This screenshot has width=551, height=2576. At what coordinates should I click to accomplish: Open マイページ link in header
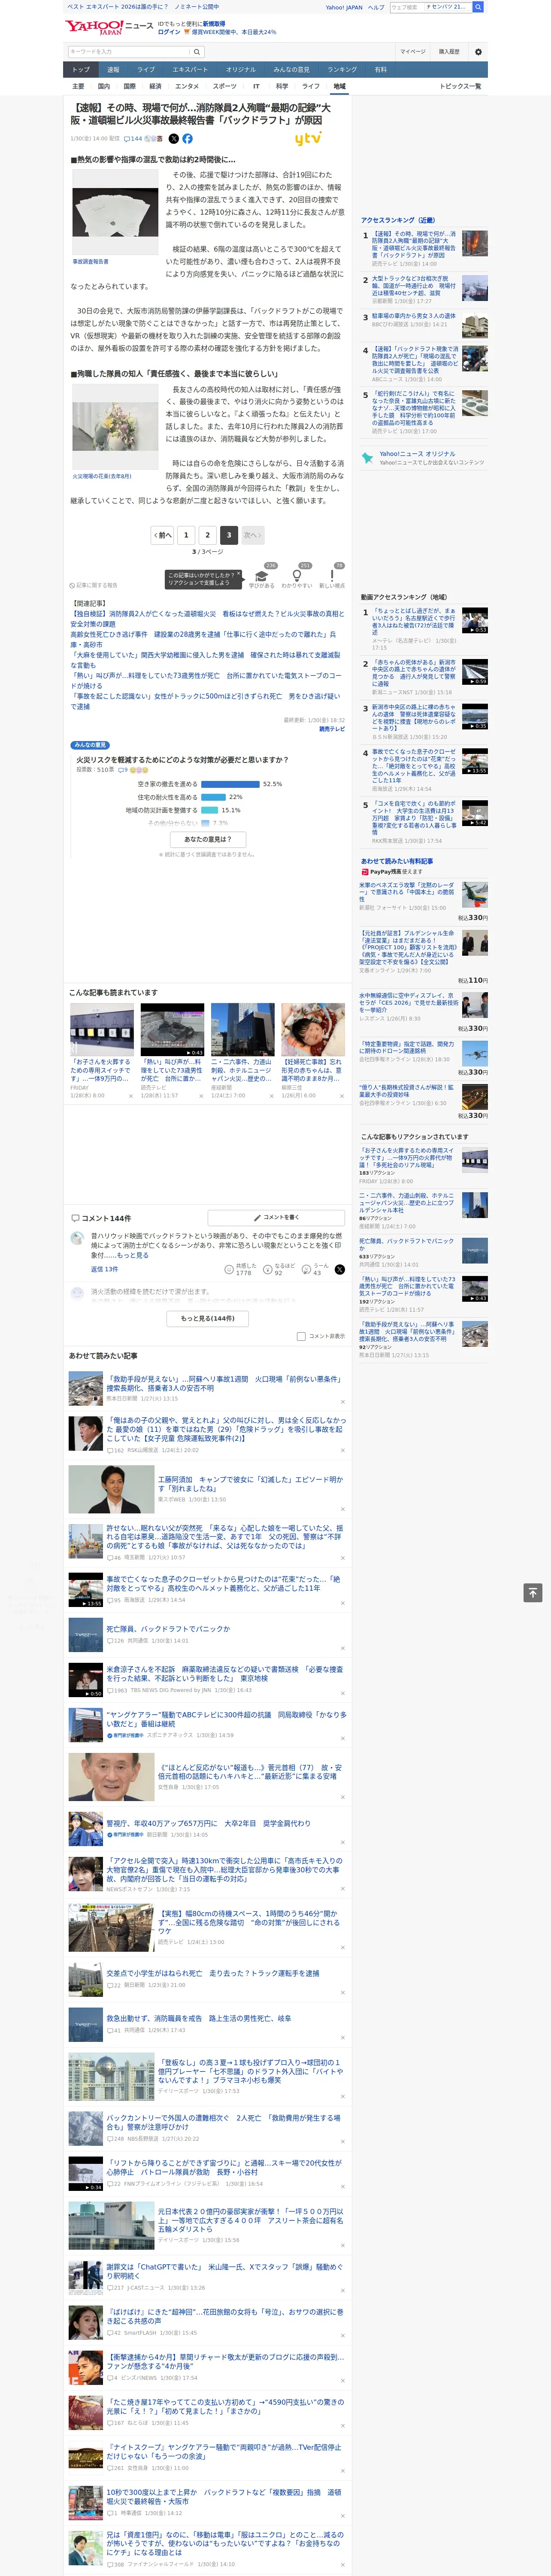[x=413, y=51]
